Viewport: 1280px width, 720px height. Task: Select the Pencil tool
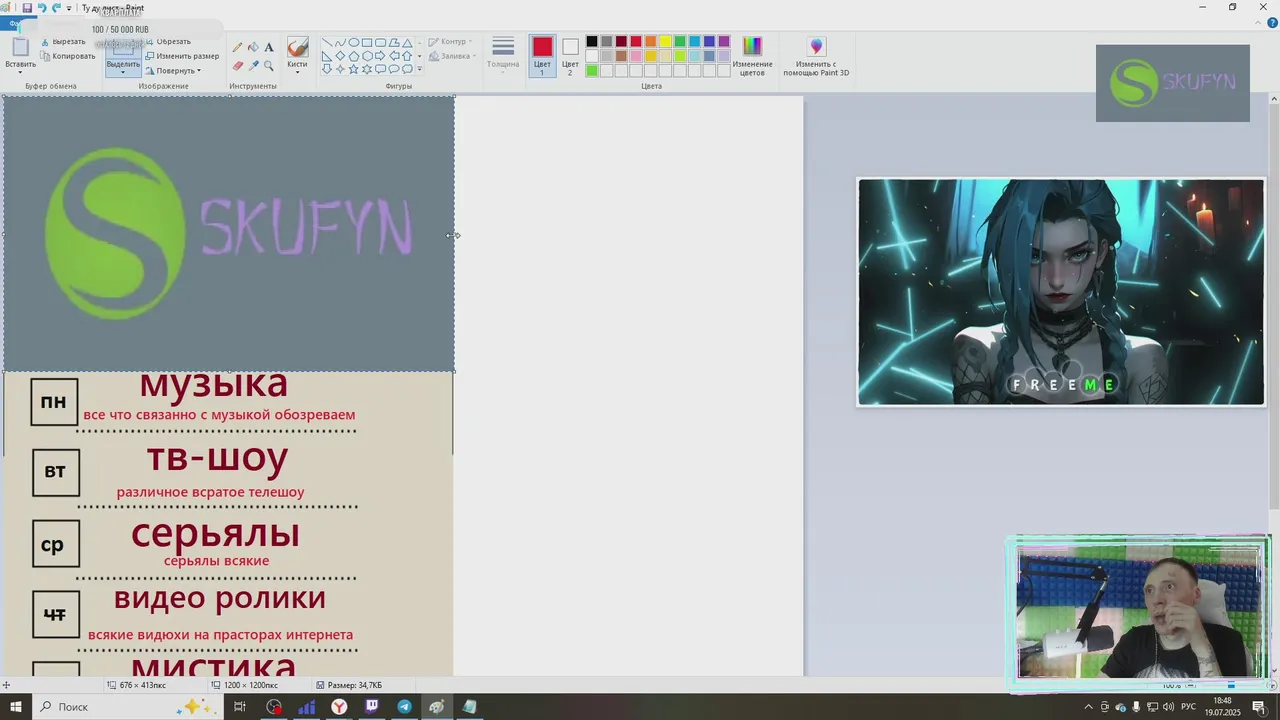[237, 47]
